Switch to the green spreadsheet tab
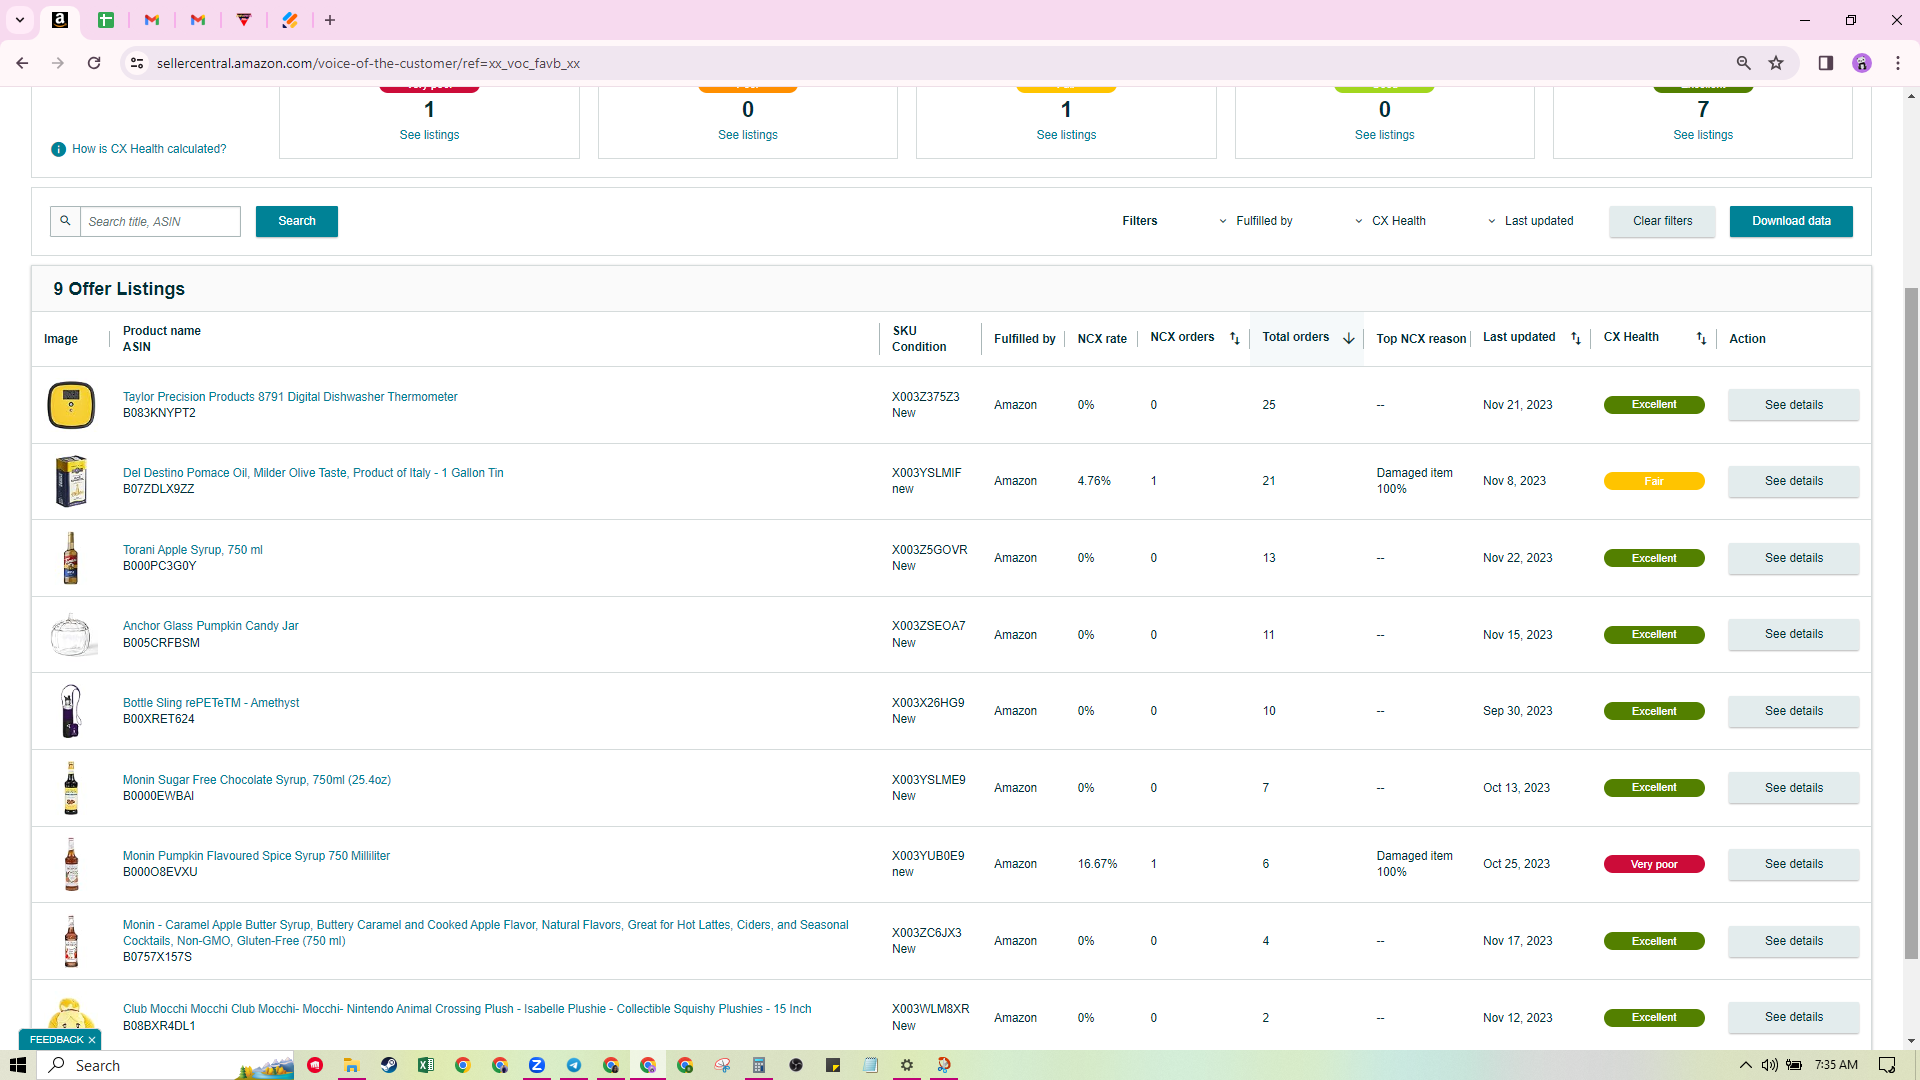Image resolution: width=1920 pixels, height=1080 pixels. pyautogui.click(x=106, y=20)
